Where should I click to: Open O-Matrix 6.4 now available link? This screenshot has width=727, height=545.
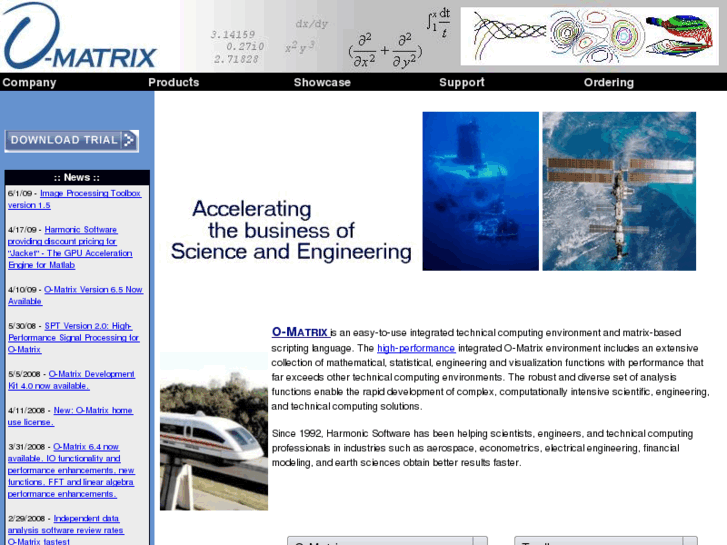pos(71,470)
